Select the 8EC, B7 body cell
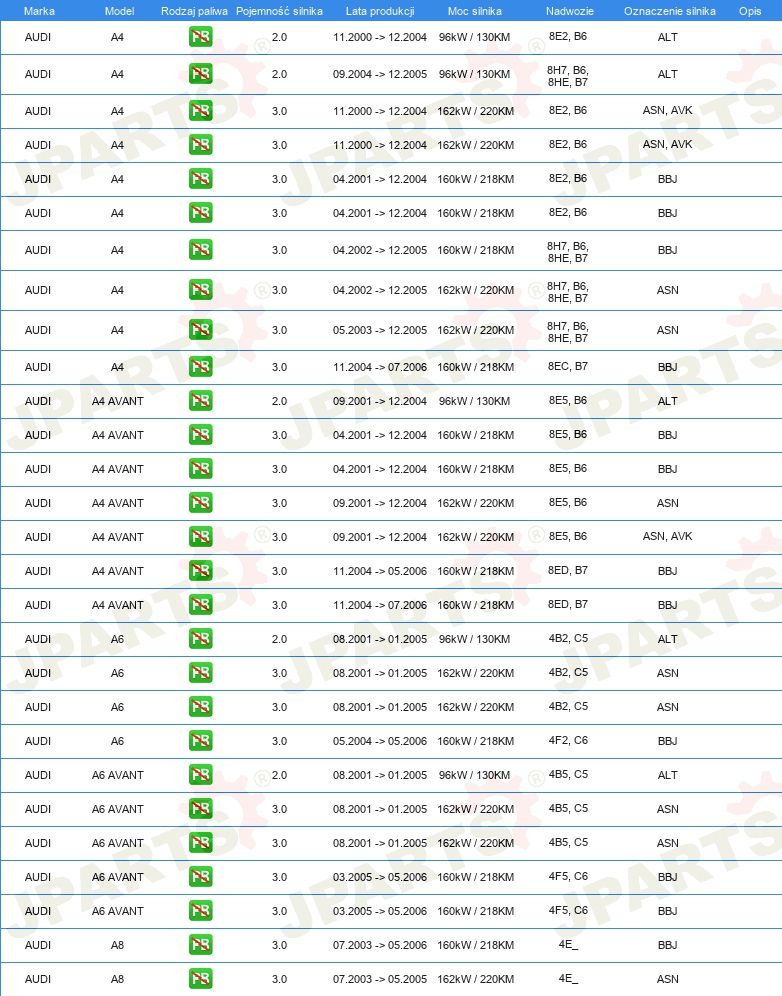 tap(568, 366)
